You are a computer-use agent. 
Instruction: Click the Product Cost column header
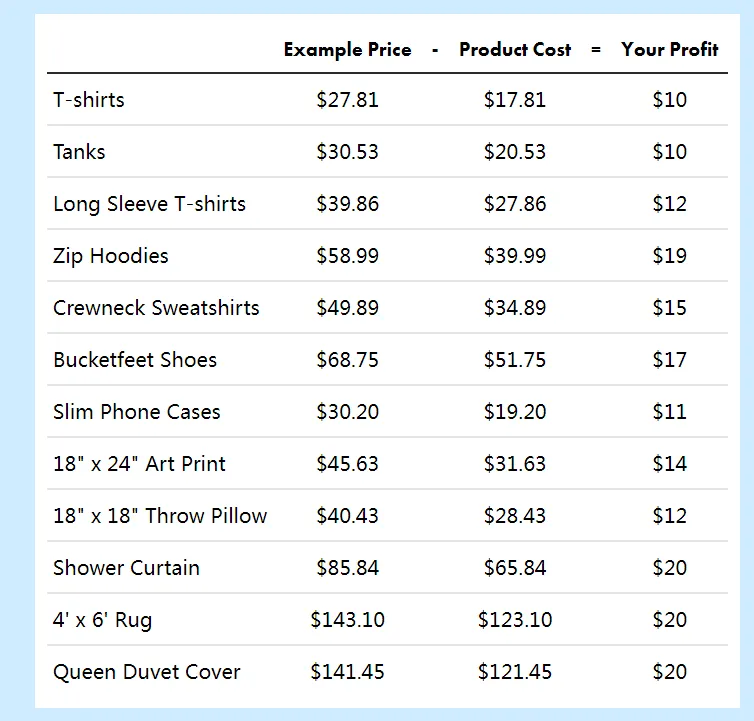515,49
